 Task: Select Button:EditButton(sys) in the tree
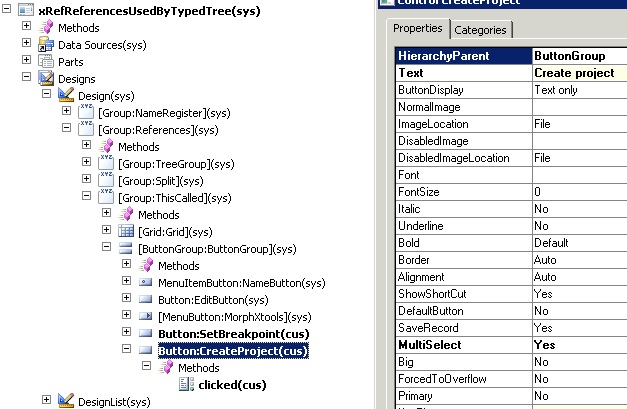click(x=213, y=299)
